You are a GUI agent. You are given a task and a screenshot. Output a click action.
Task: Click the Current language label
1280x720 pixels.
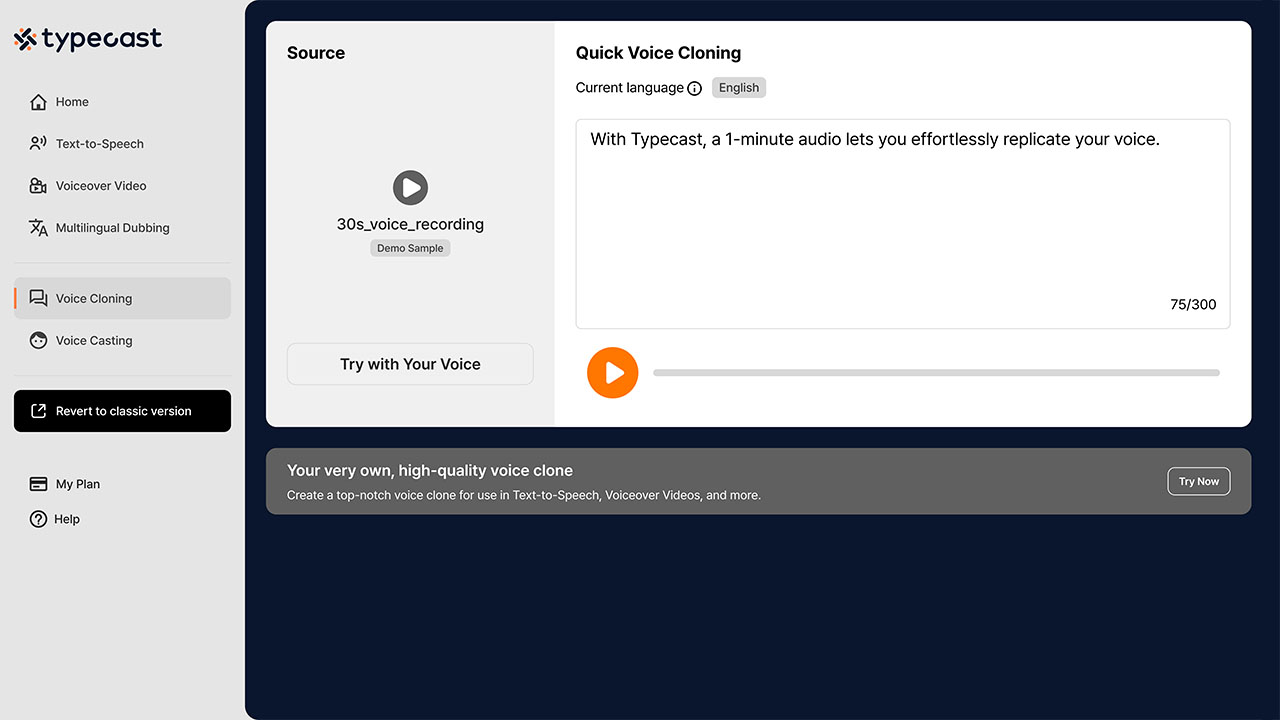[x=630, y=88]
